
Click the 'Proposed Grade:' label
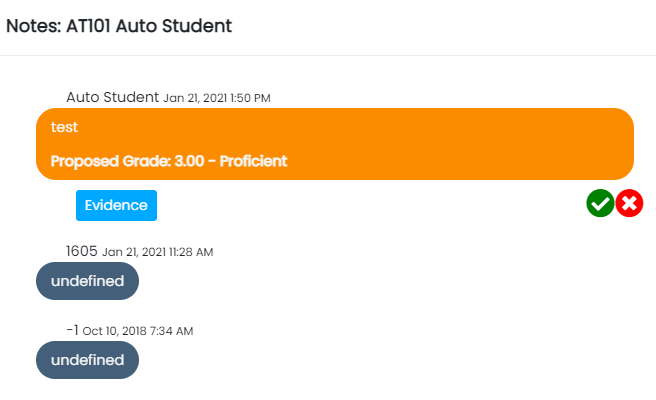pos(112,160)
